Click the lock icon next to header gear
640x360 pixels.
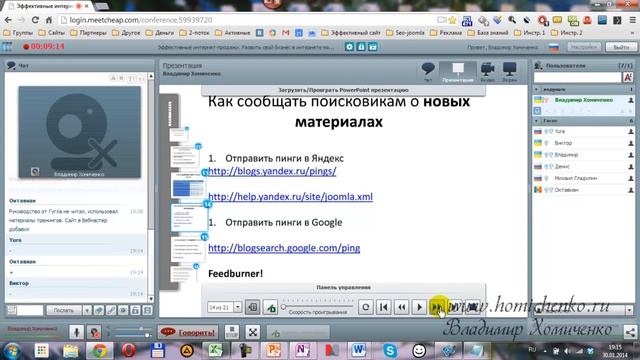[x=361, y=47]
